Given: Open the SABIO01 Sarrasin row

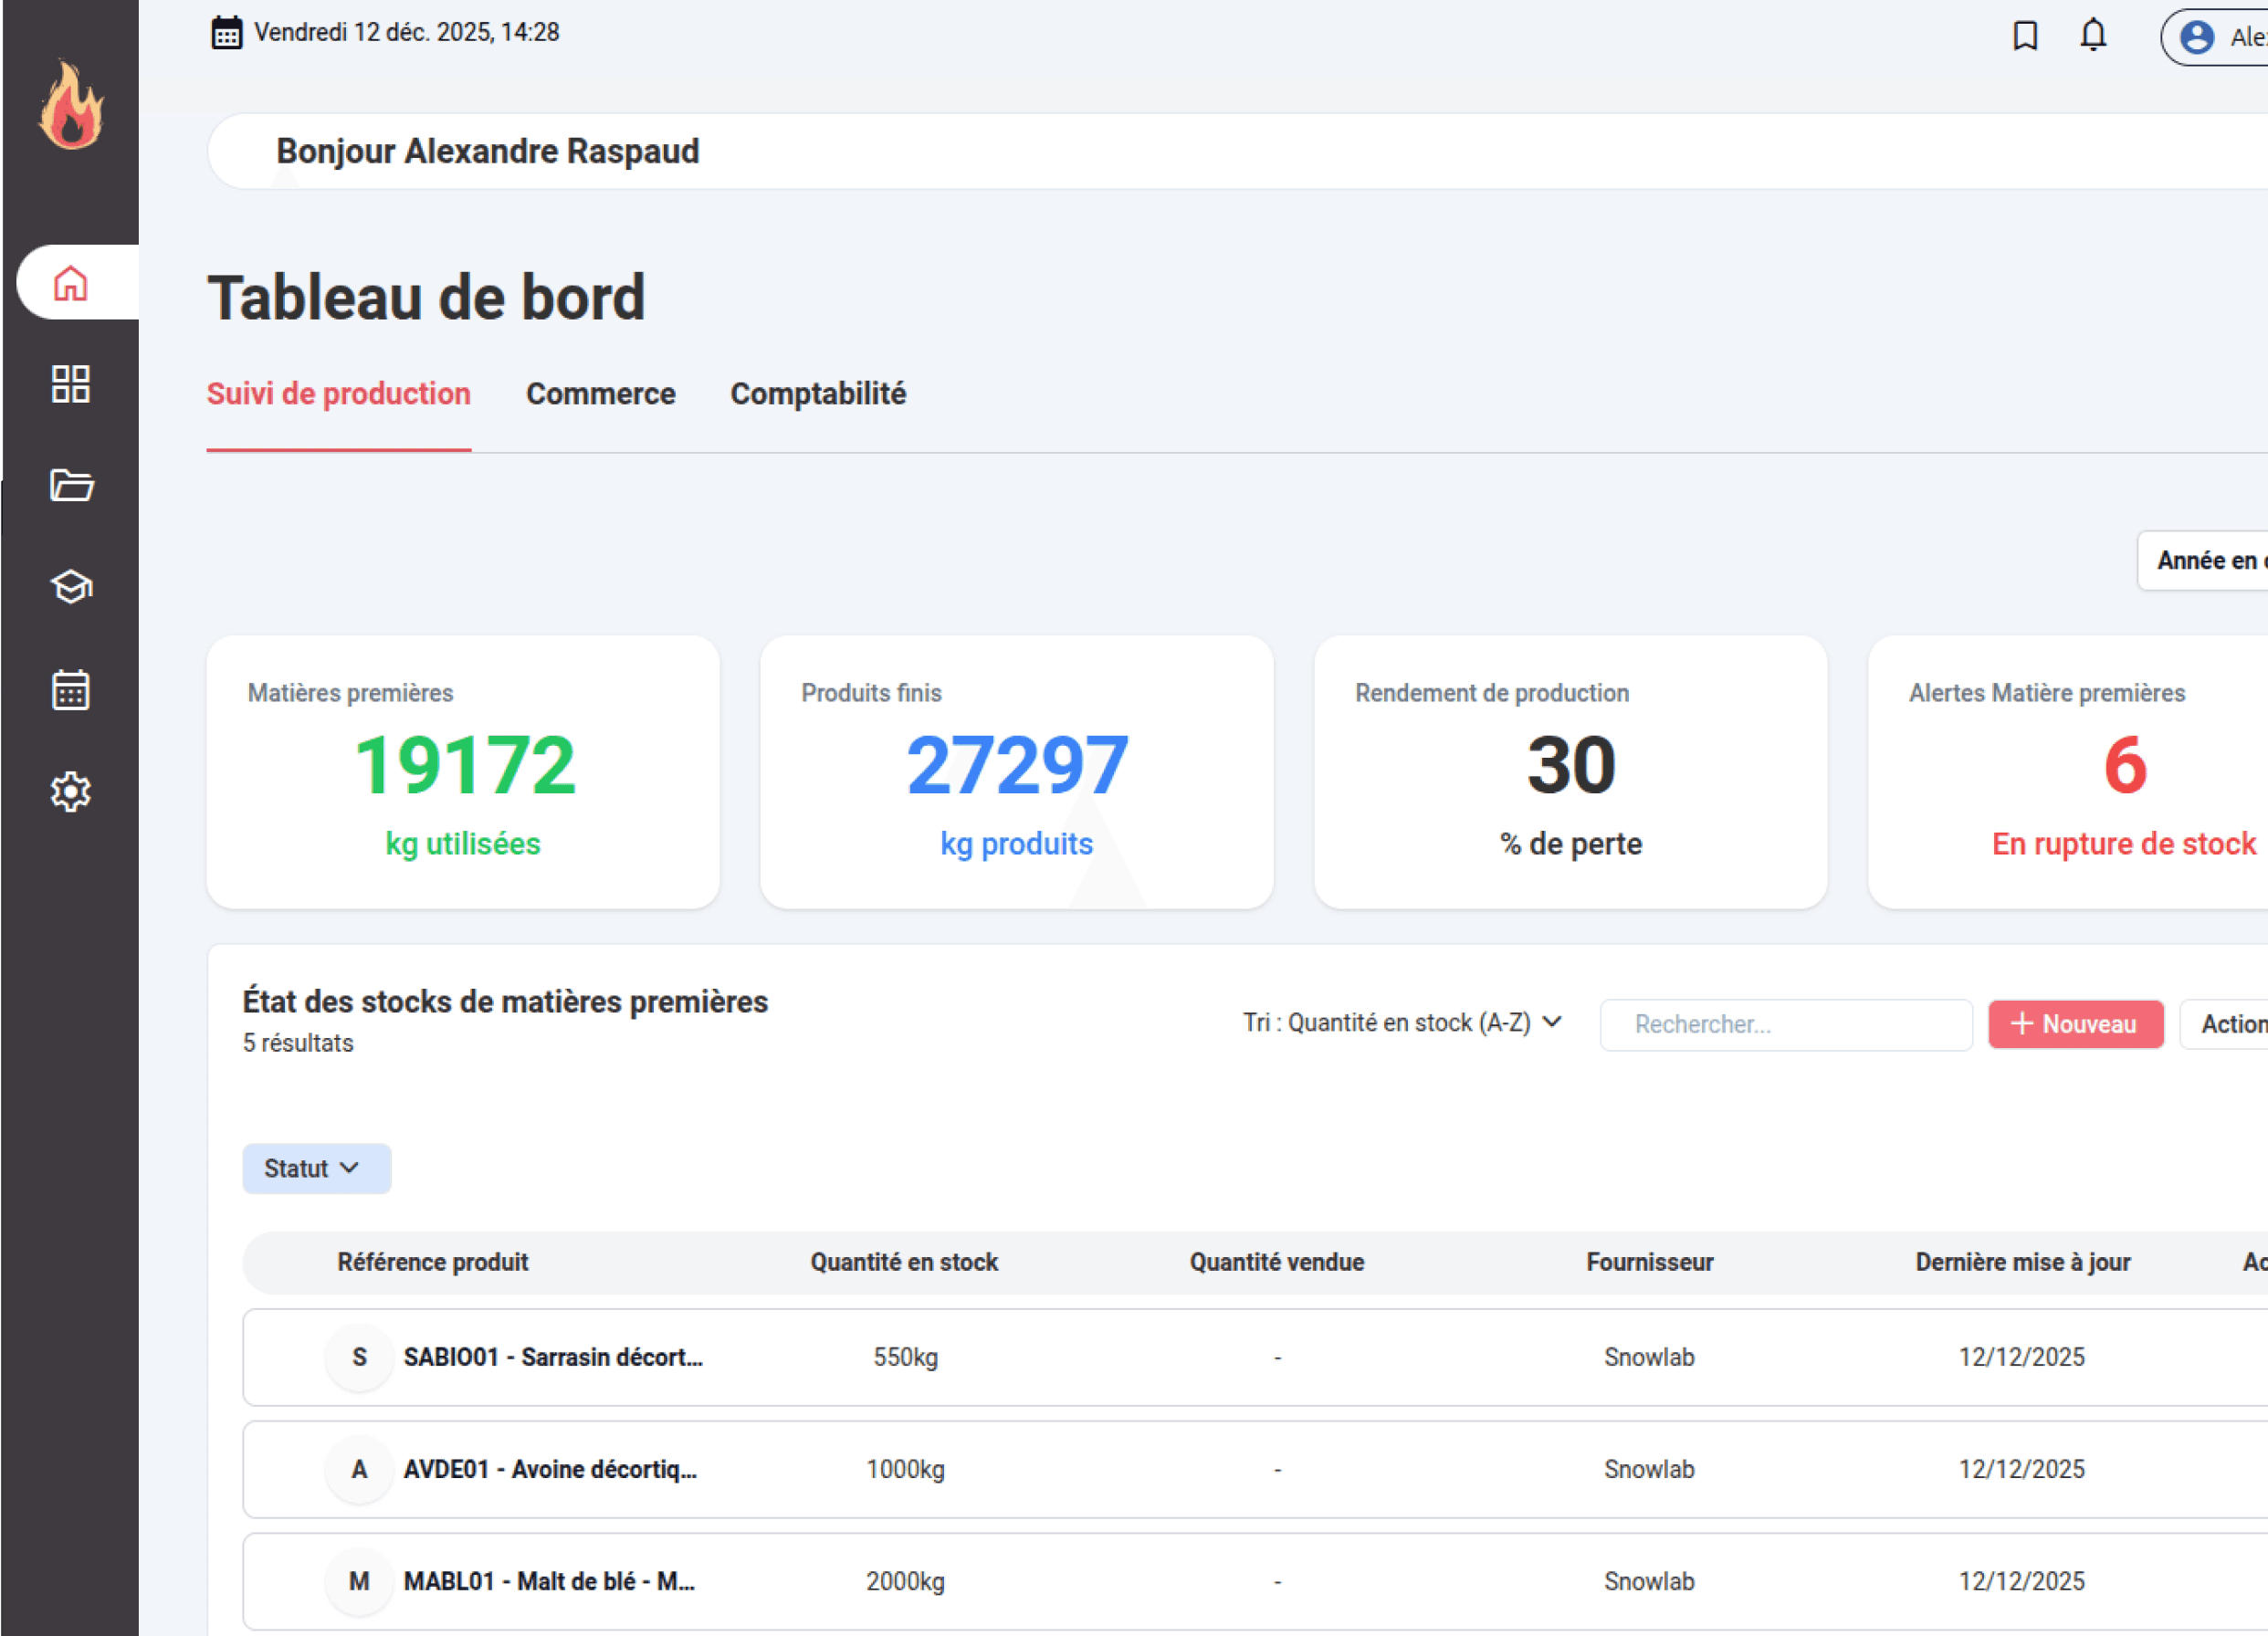Looking at the screenshot, I should click(552, 1357).
